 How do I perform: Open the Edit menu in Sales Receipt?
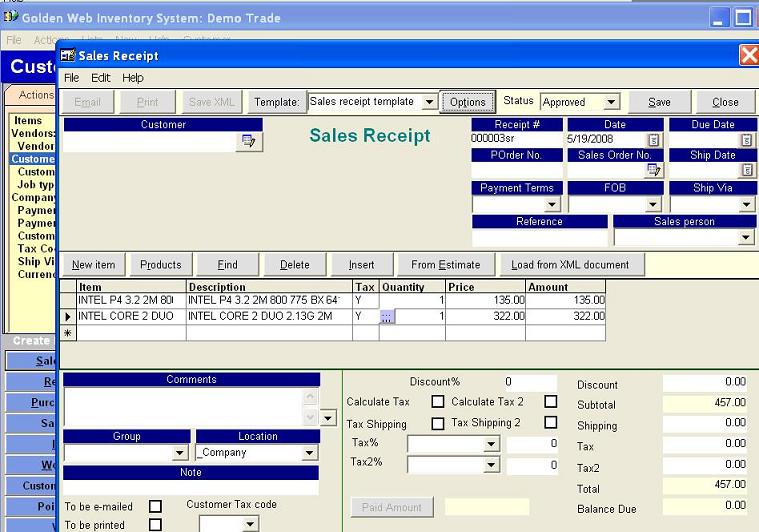pyautogui.click(x=101, y=78)
